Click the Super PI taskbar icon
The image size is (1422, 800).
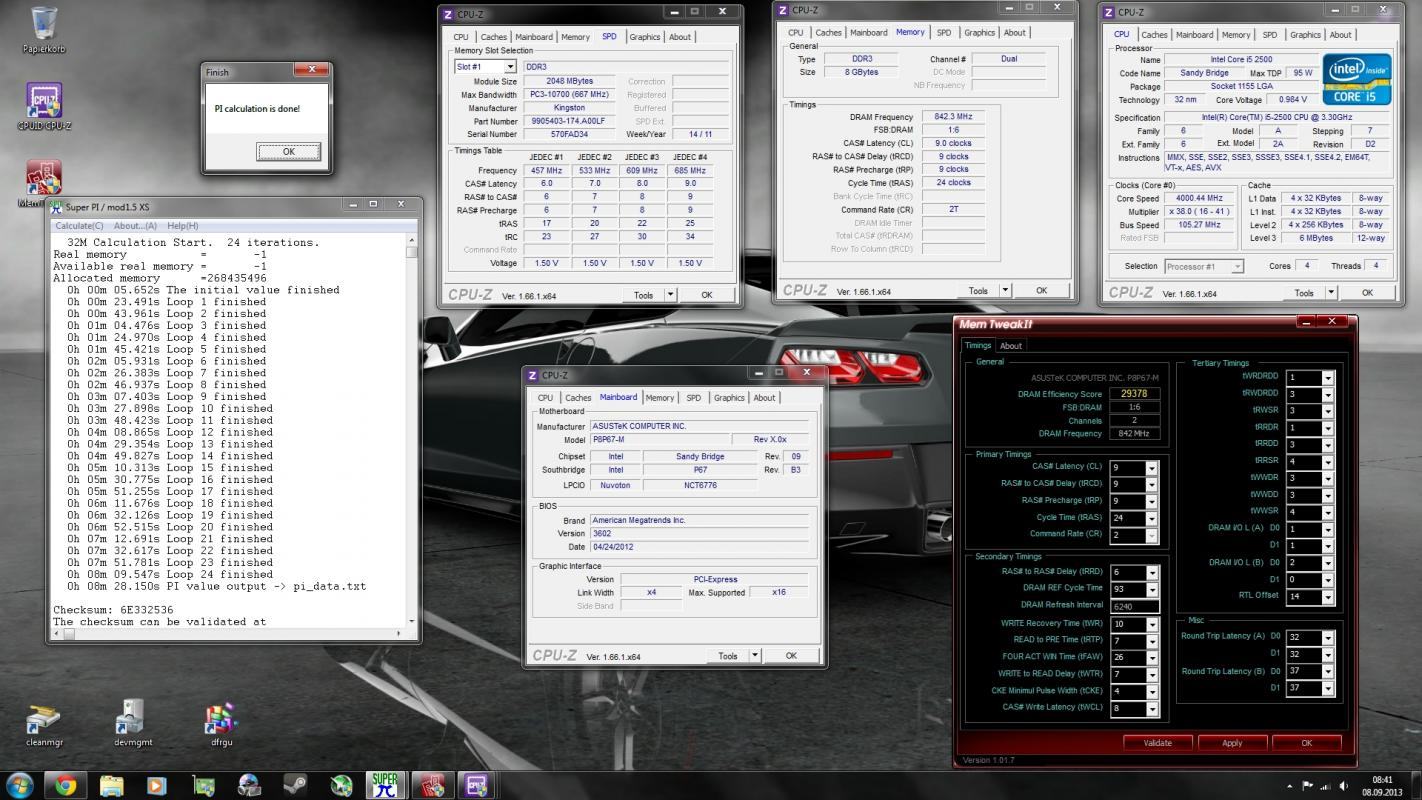coord(384,783)
